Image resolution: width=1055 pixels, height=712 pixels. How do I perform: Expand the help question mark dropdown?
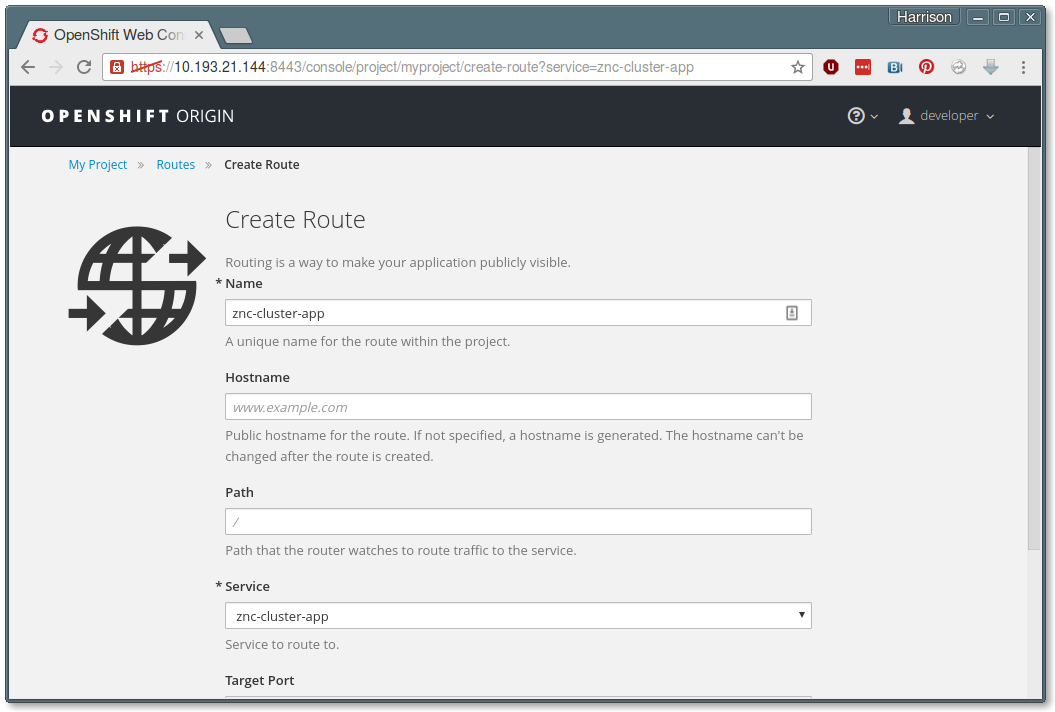(x=862, y=116)
